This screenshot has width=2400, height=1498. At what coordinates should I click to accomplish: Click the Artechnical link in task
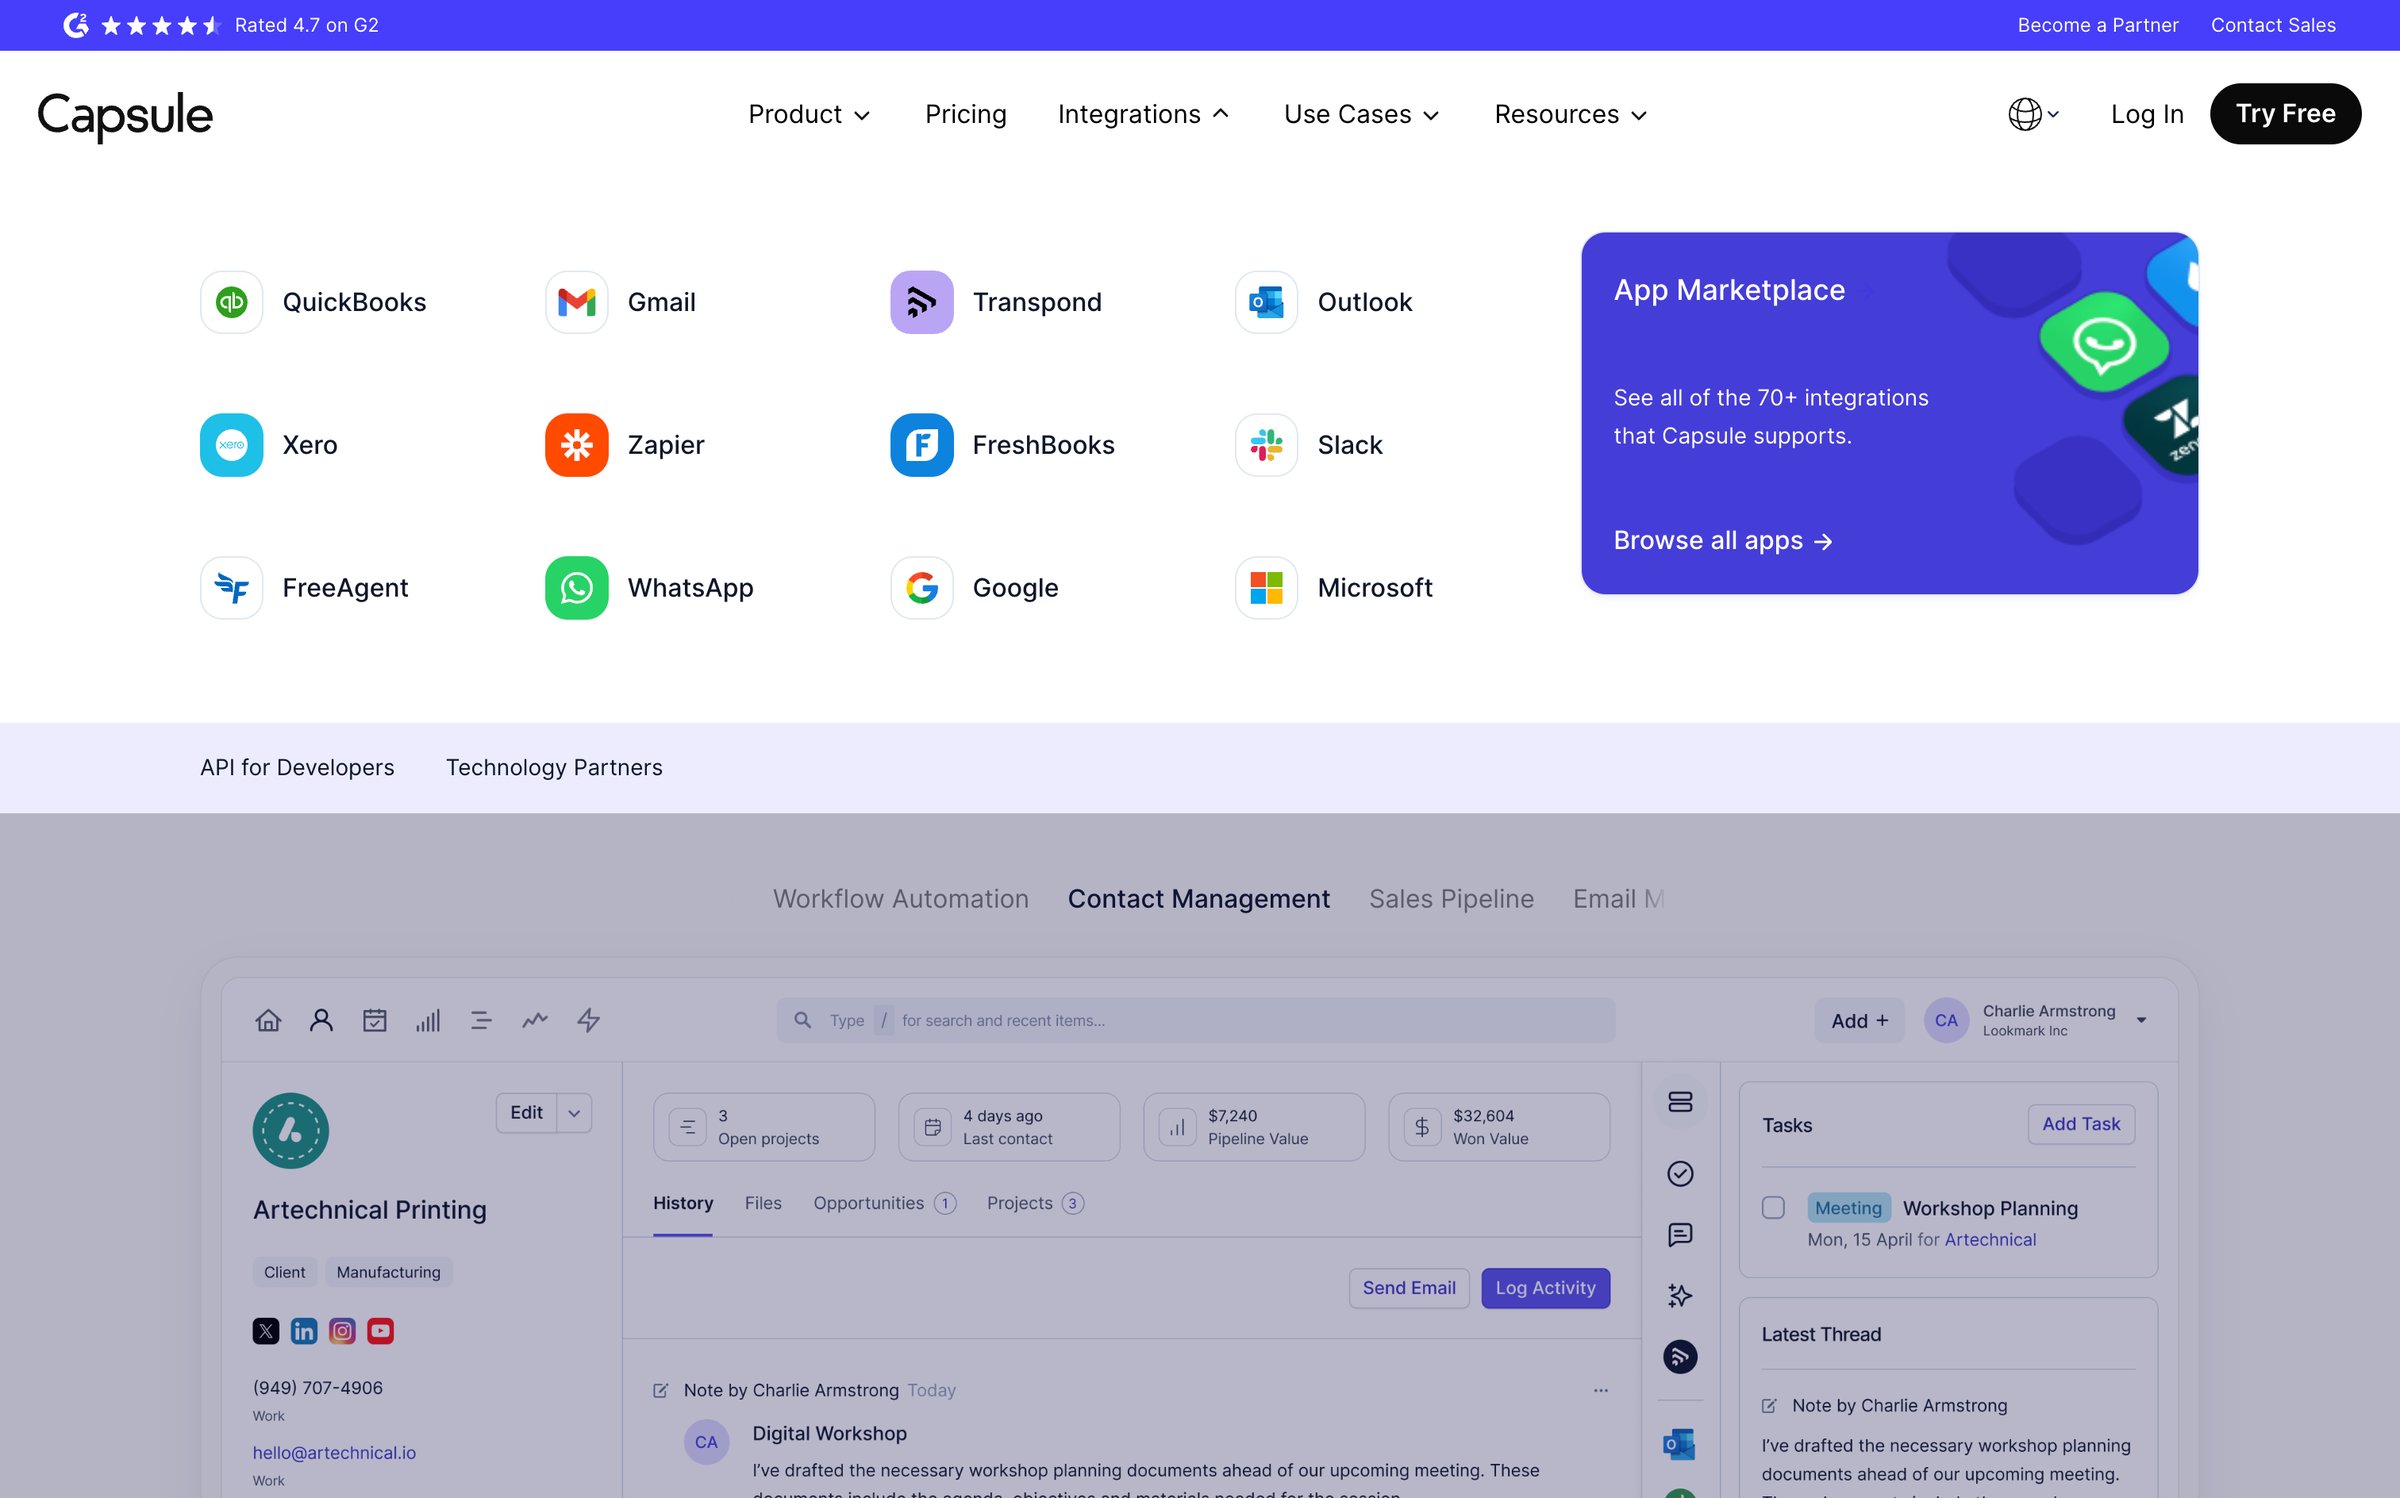pos(1990,1239)
